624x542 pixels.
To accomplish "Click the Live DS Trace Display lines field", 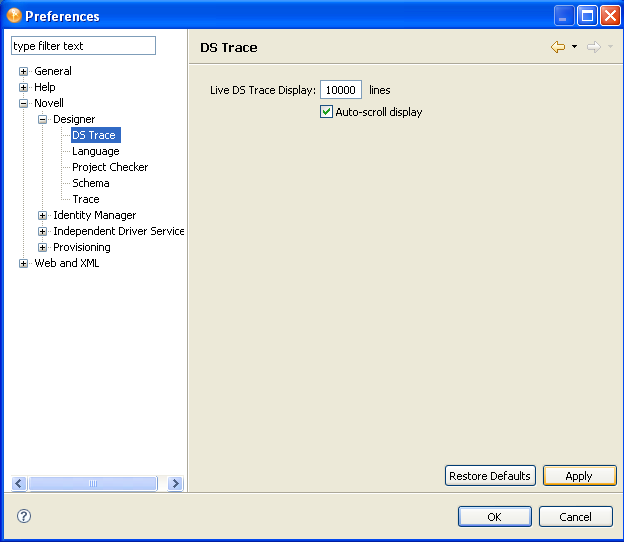I will pos(341,90).
